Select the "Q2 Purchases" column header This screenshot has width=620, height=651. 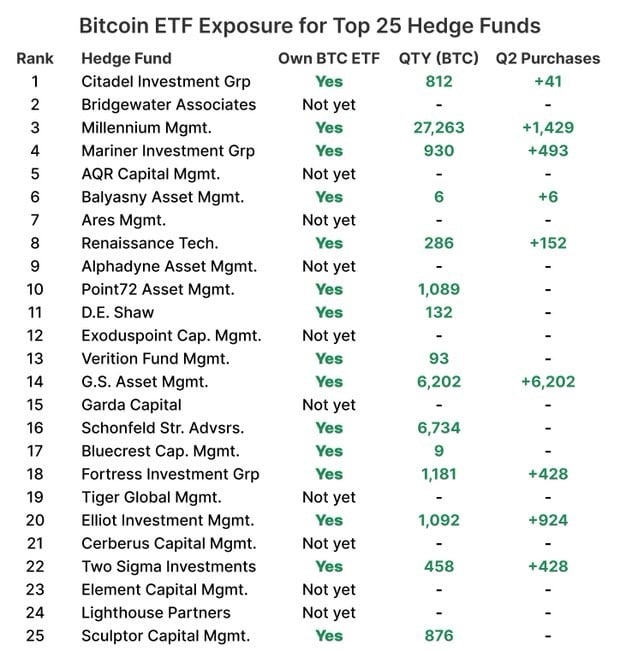(x=547, y=58)
